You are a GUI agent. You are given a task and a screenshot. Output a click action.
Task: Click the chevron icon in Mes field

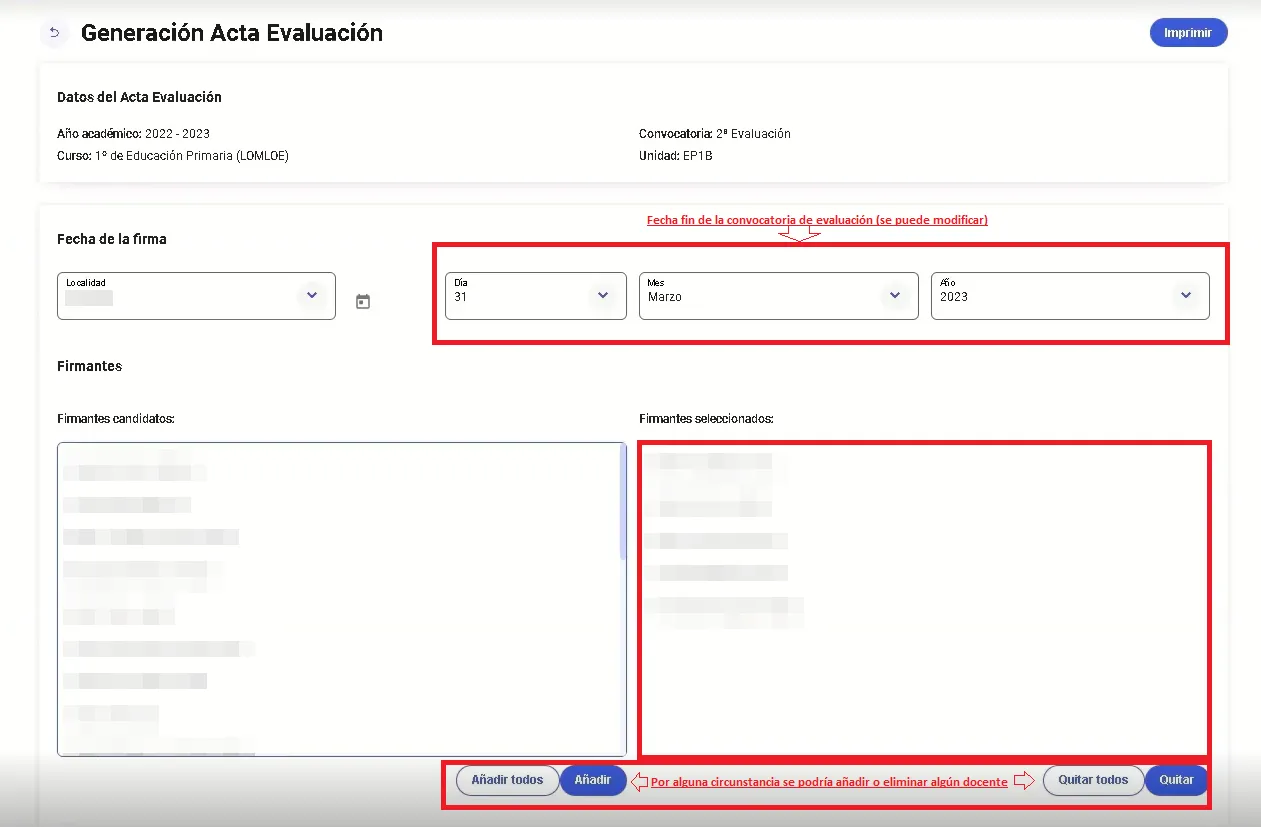pyautogui.click(x=894, y=296)
